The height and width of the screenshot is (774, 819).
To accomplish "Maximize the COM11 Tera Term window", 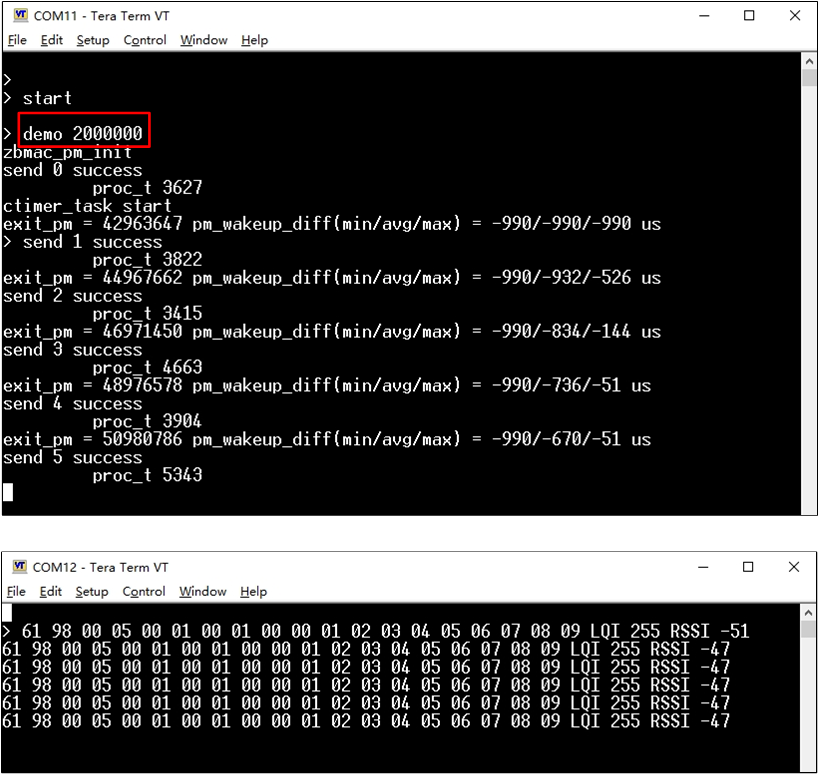I will [749, 16].
